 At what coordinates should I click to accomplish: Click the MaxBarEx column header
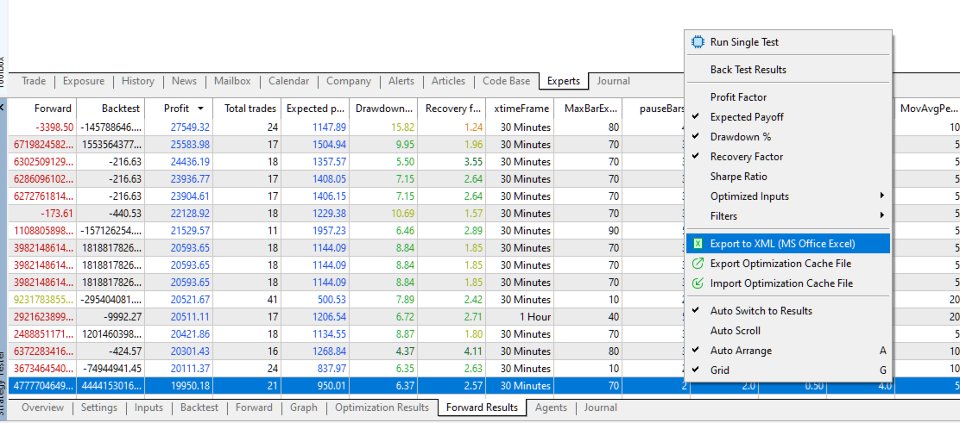click(x=588, y=109)
